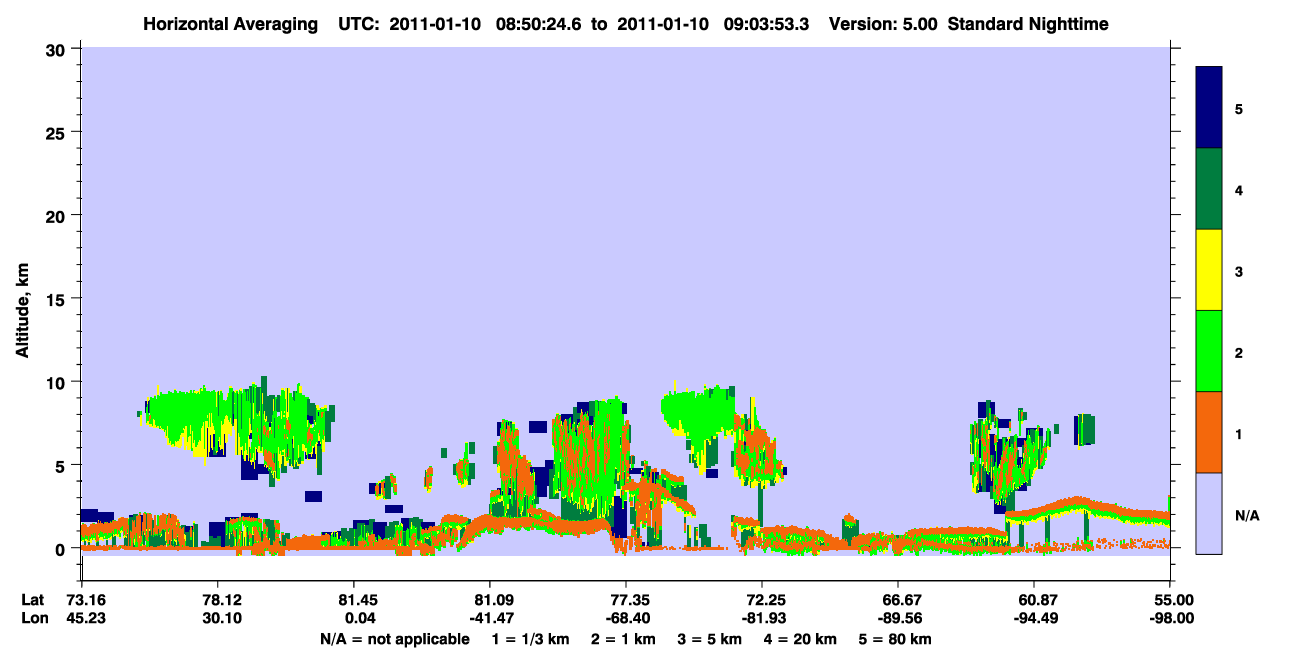Click longitude value -98.00
This screenshot has width=1300, height=667.
tap(1170, 618)
